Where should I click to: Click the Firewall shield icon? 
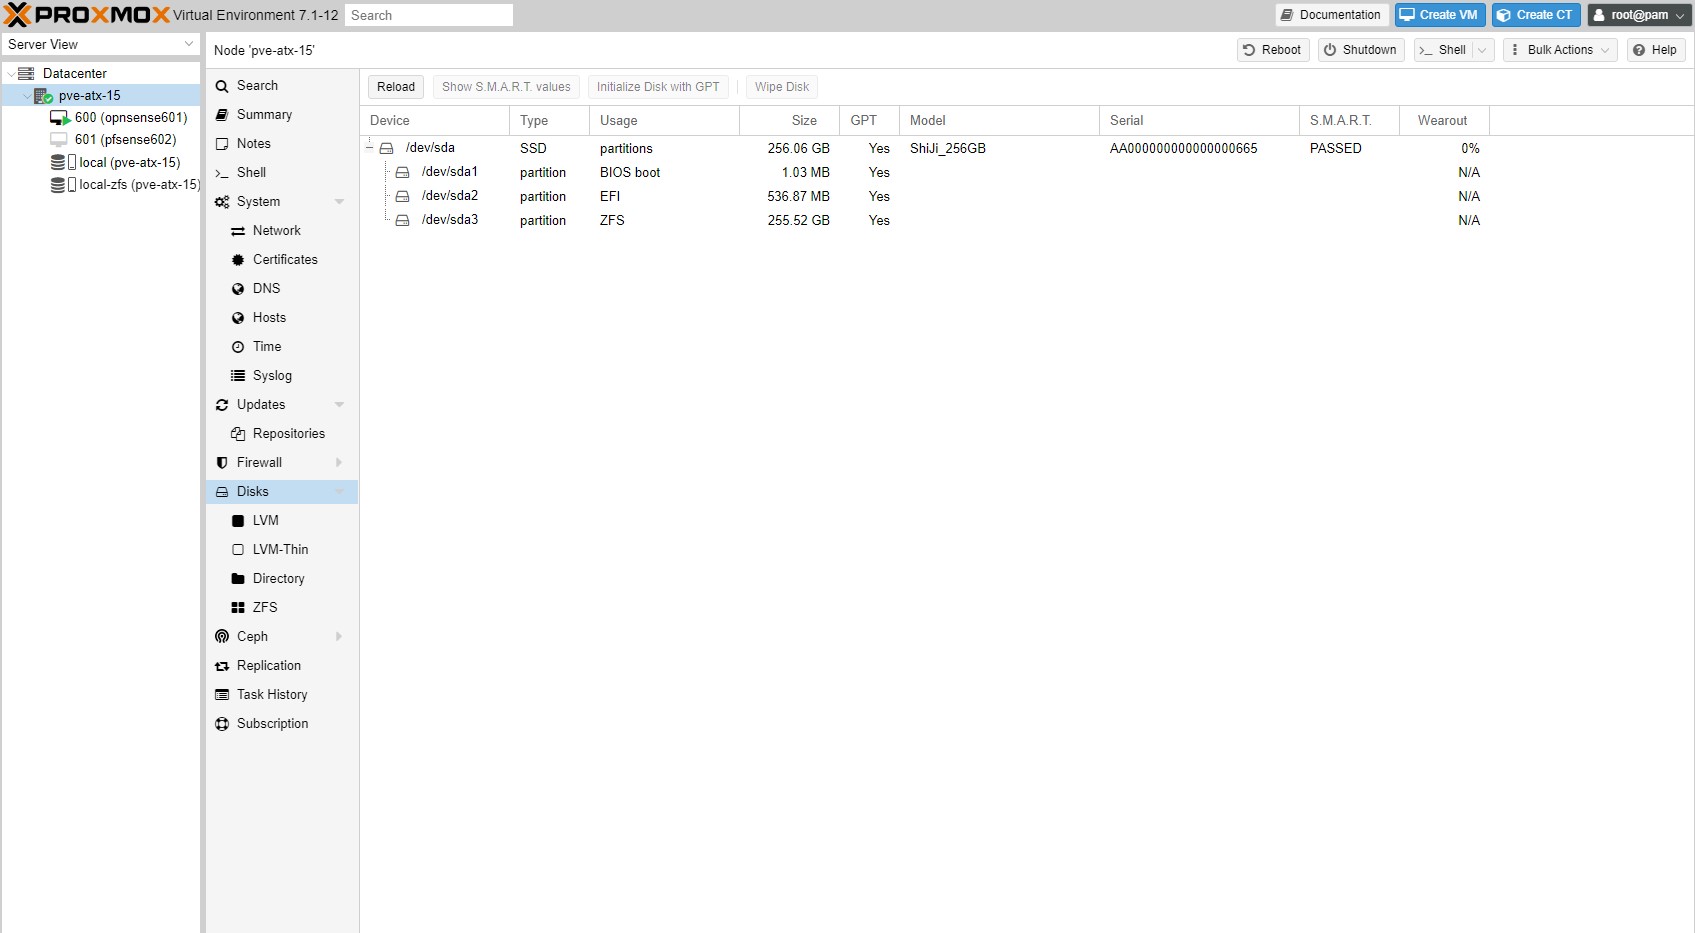tap(222, 463)
